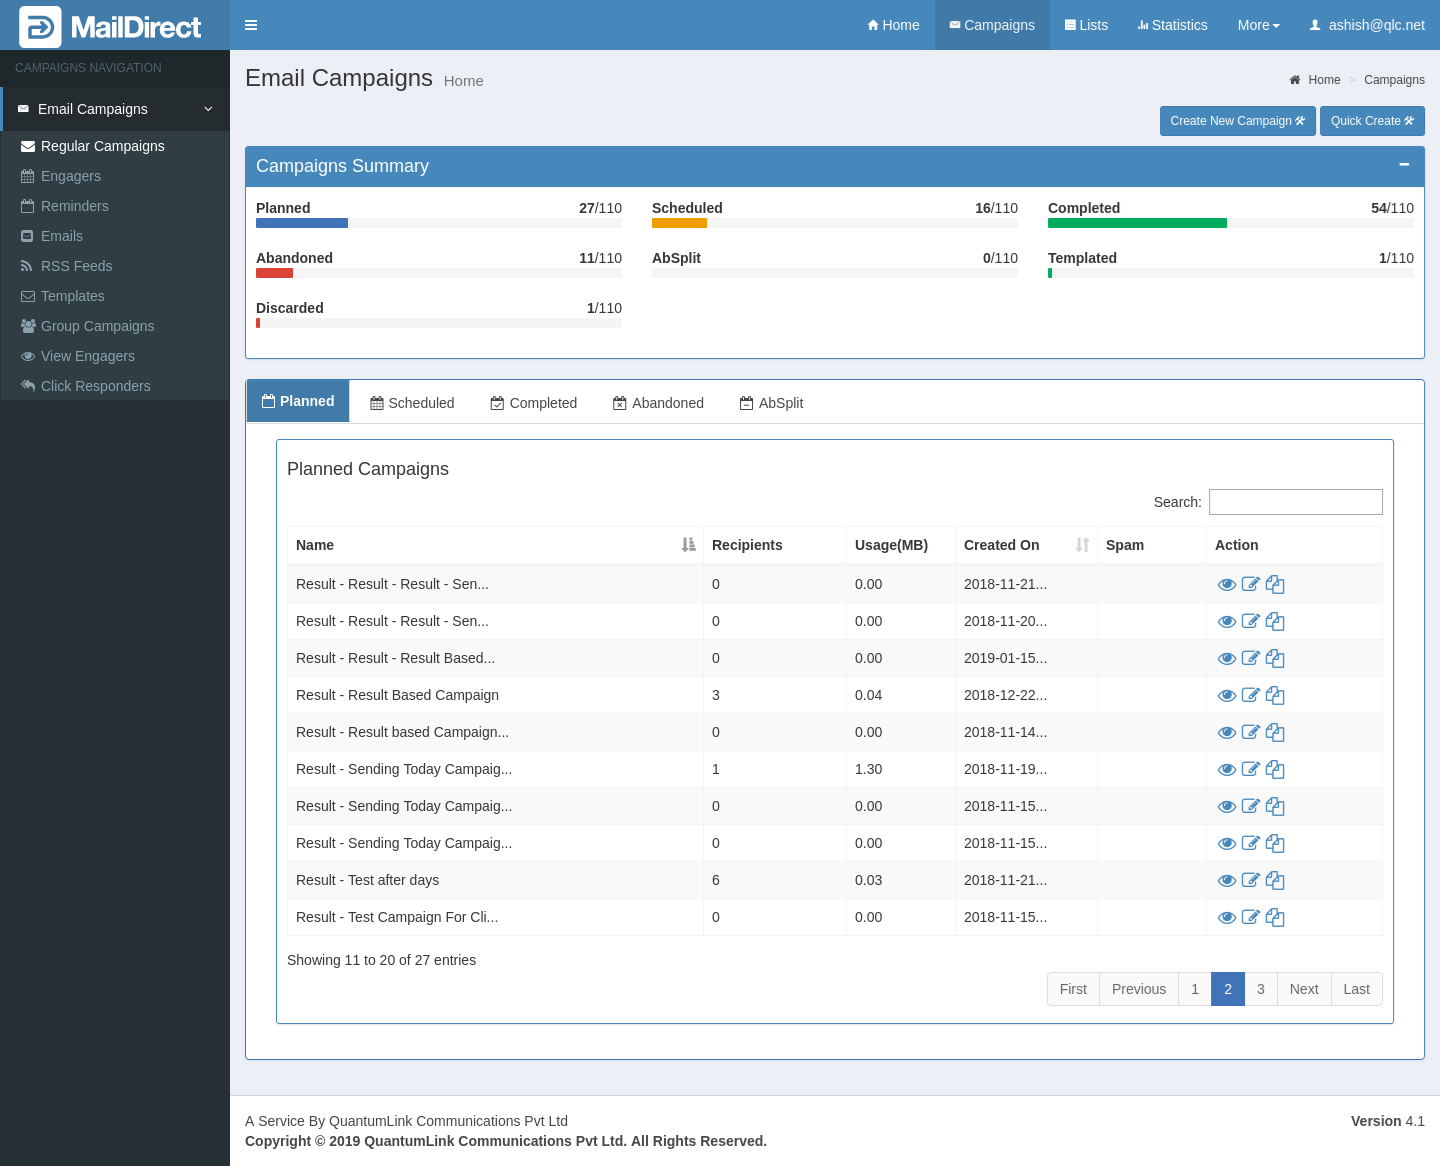The width and height of the screenshot is (1440, 1166).
Task: Open the Statistics menu item
Action: tap(1172, 25)
